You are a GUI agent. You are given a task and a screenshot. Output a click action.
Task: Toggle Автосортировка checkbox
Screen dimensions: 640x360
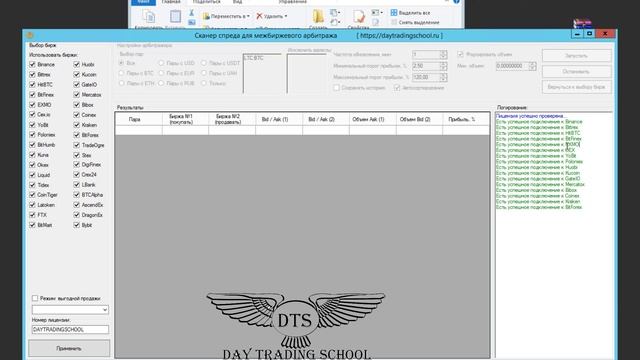pos(397,88)
